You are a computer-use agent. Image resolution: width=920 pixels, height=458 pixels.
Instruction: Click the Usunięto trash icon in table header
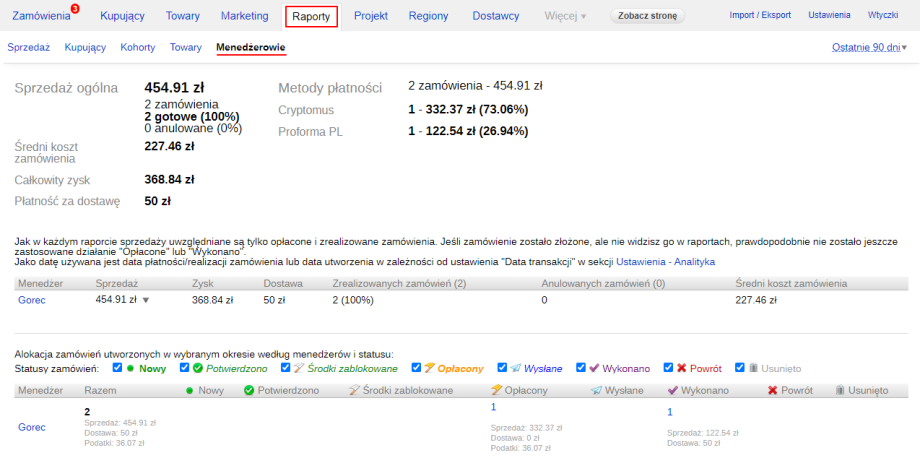coord(840,390)
